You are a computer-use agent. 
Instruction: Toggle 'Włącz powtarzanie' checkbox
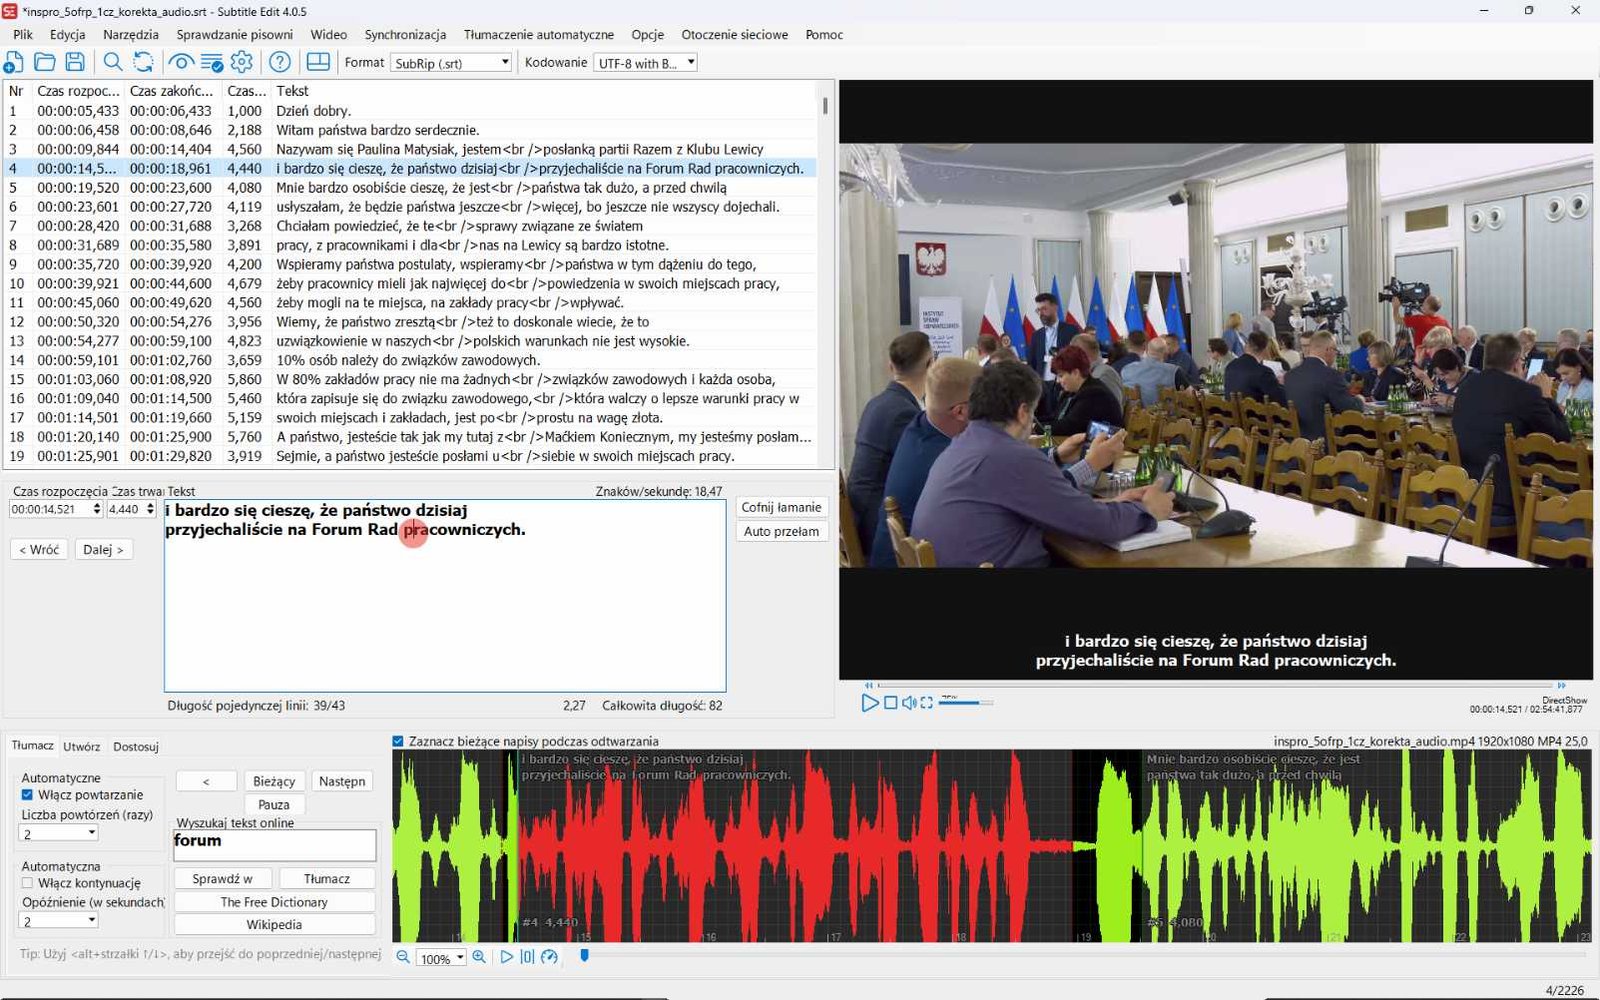click(27, 795)
